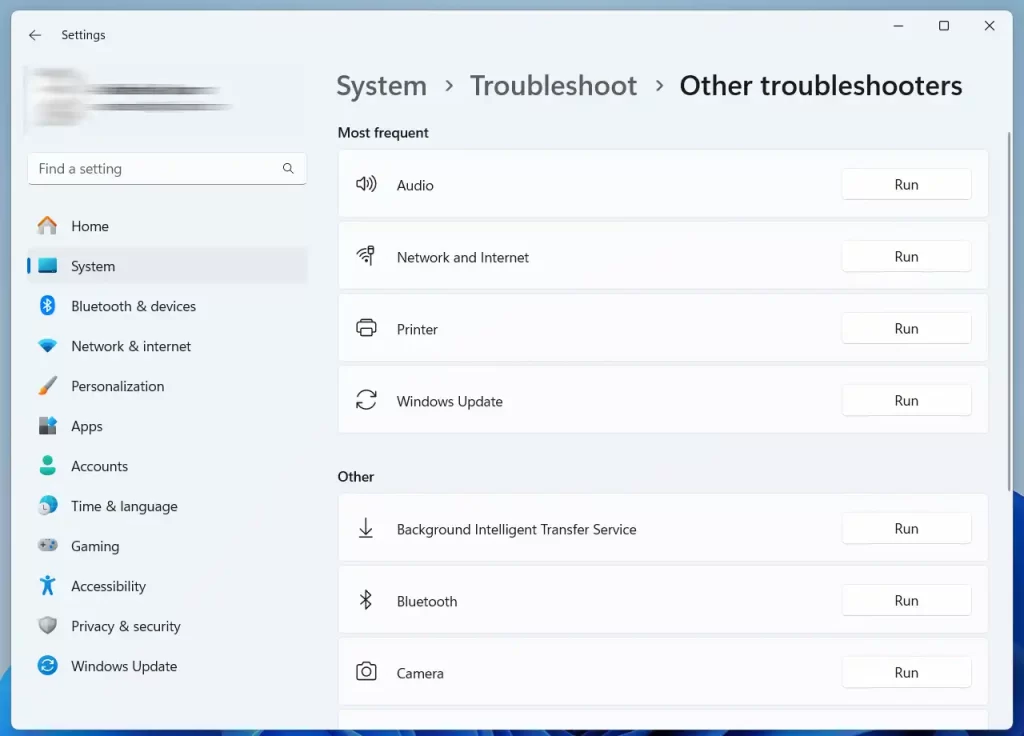Click the Home house icon in sidebar

point(47,226)
